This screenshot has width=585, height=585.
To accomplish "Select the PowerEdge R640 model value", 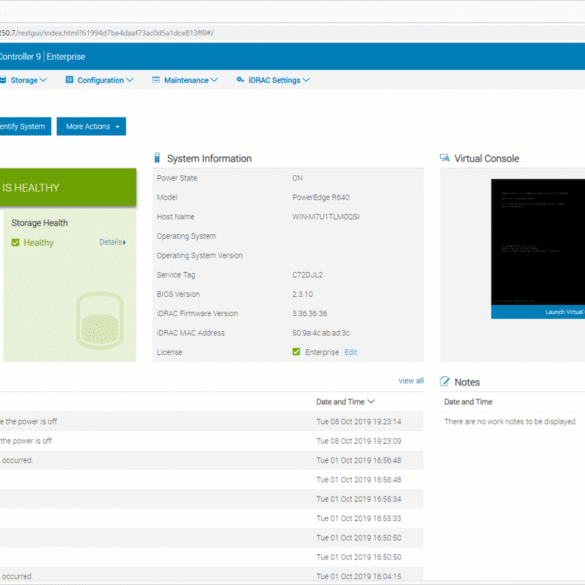I will pos(321,197).
